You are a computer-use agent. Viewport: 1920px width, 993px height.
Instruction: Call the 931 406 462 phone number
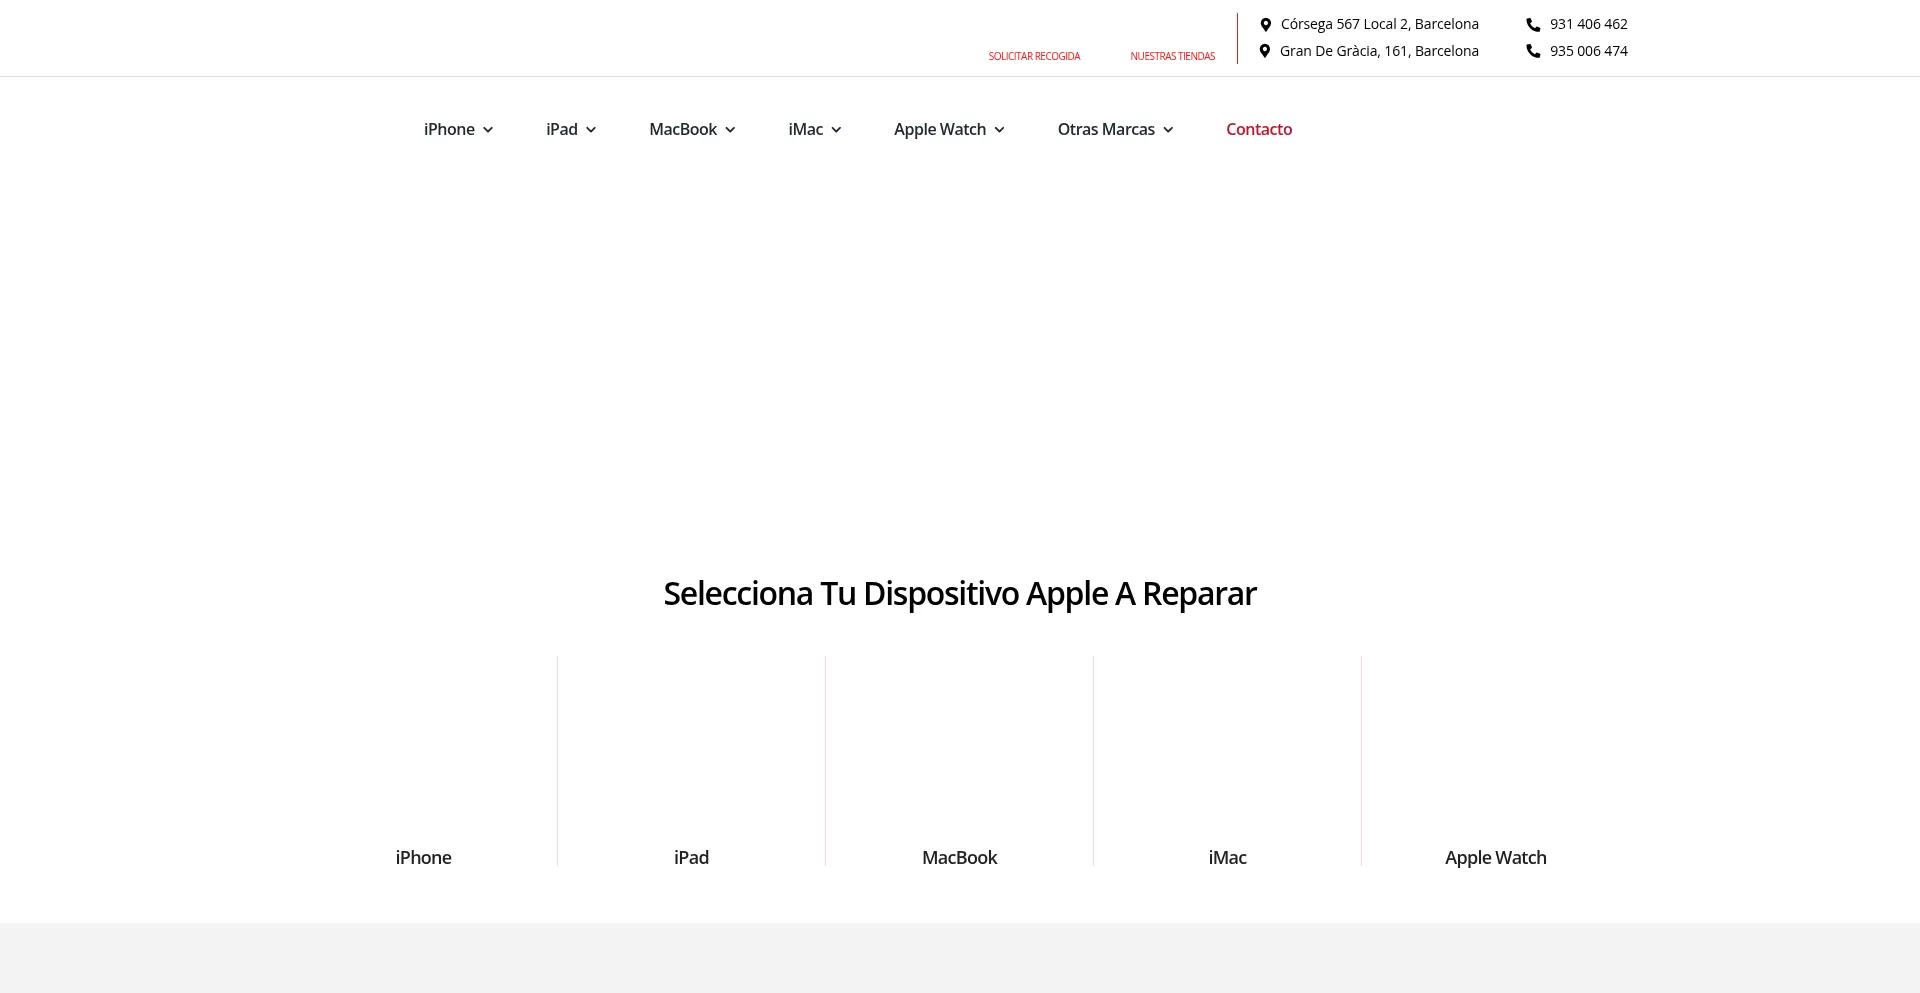click(x=1588, y=24)
